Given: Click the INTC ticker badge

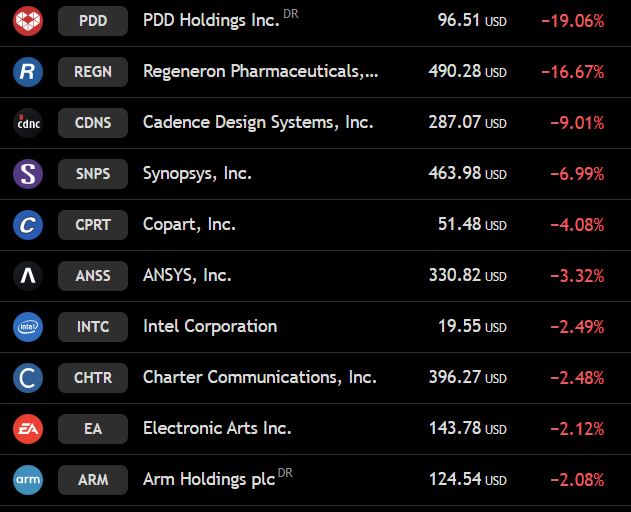Looking at the screenshot, I should pyautogui.click(x=93, y=327).
